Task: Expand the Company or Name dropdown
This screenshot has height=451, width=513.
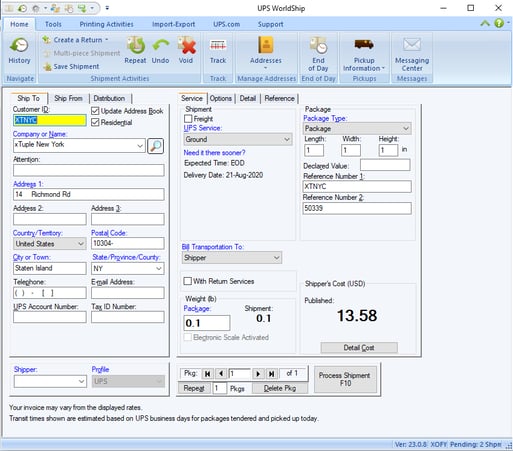Action: point(140,146)
